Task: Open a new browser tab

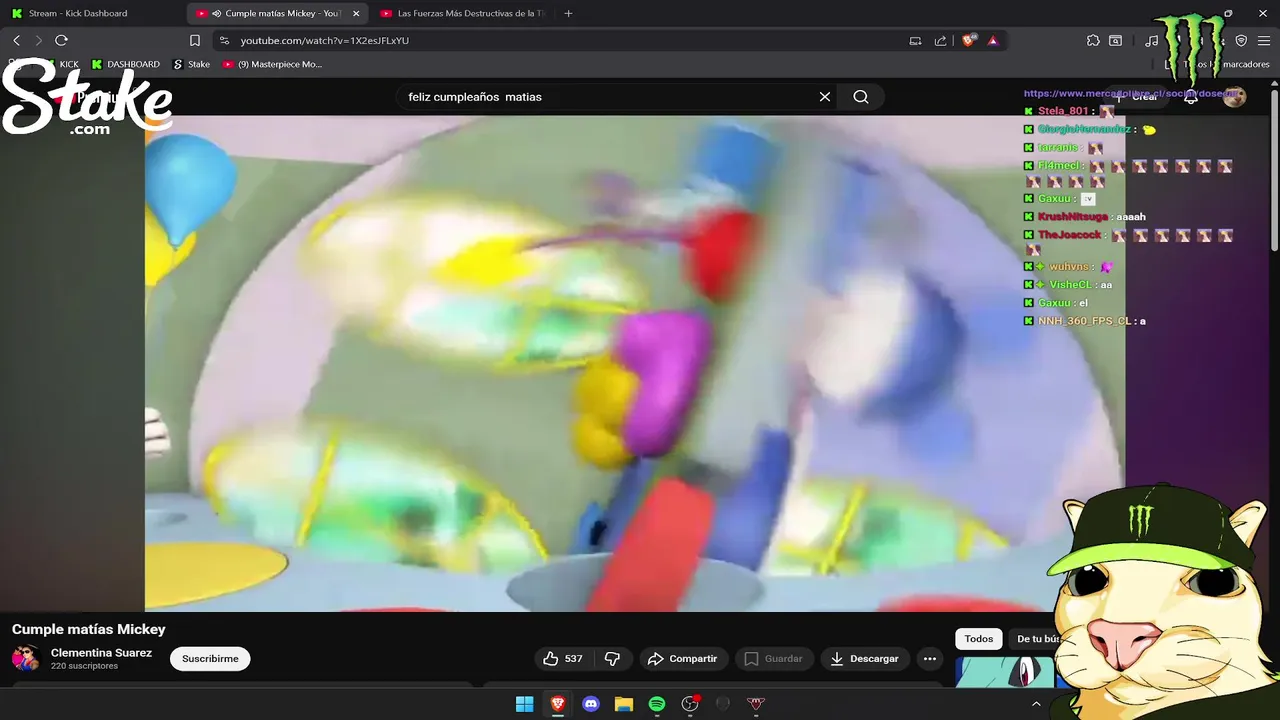Action: pos(568,14)
